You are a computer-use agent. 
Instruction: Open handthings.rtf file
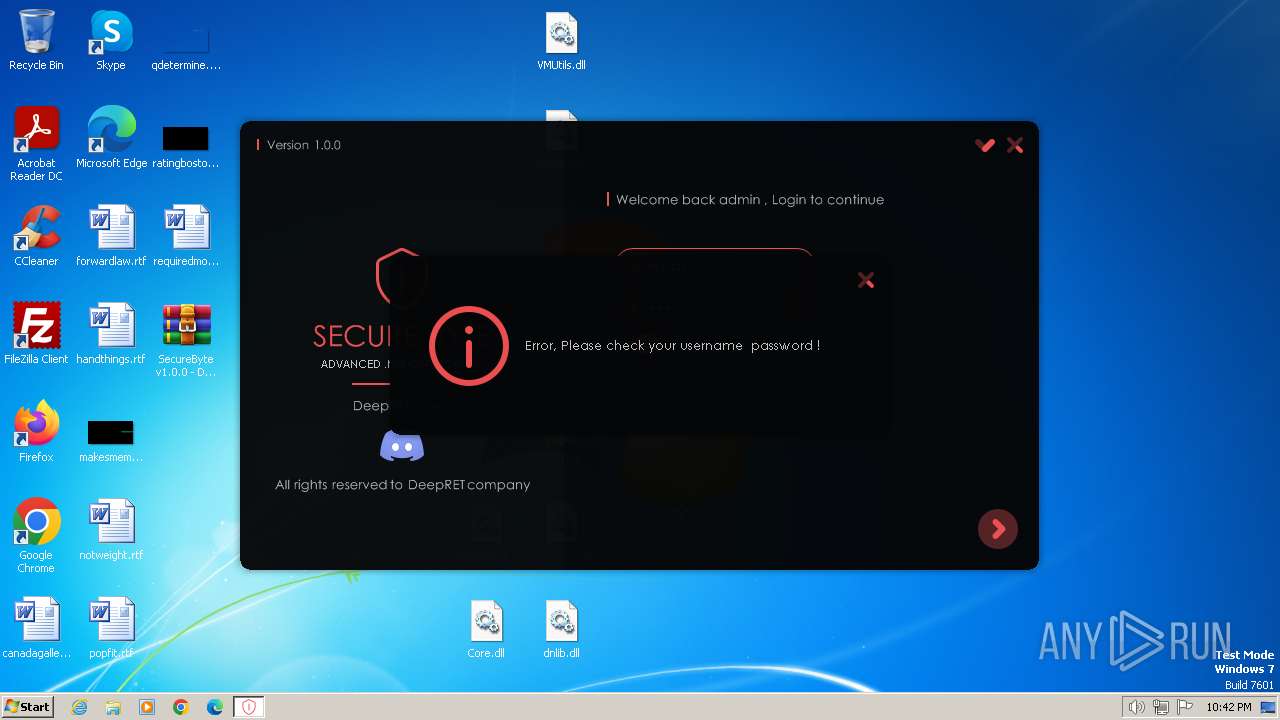point(111,334)
